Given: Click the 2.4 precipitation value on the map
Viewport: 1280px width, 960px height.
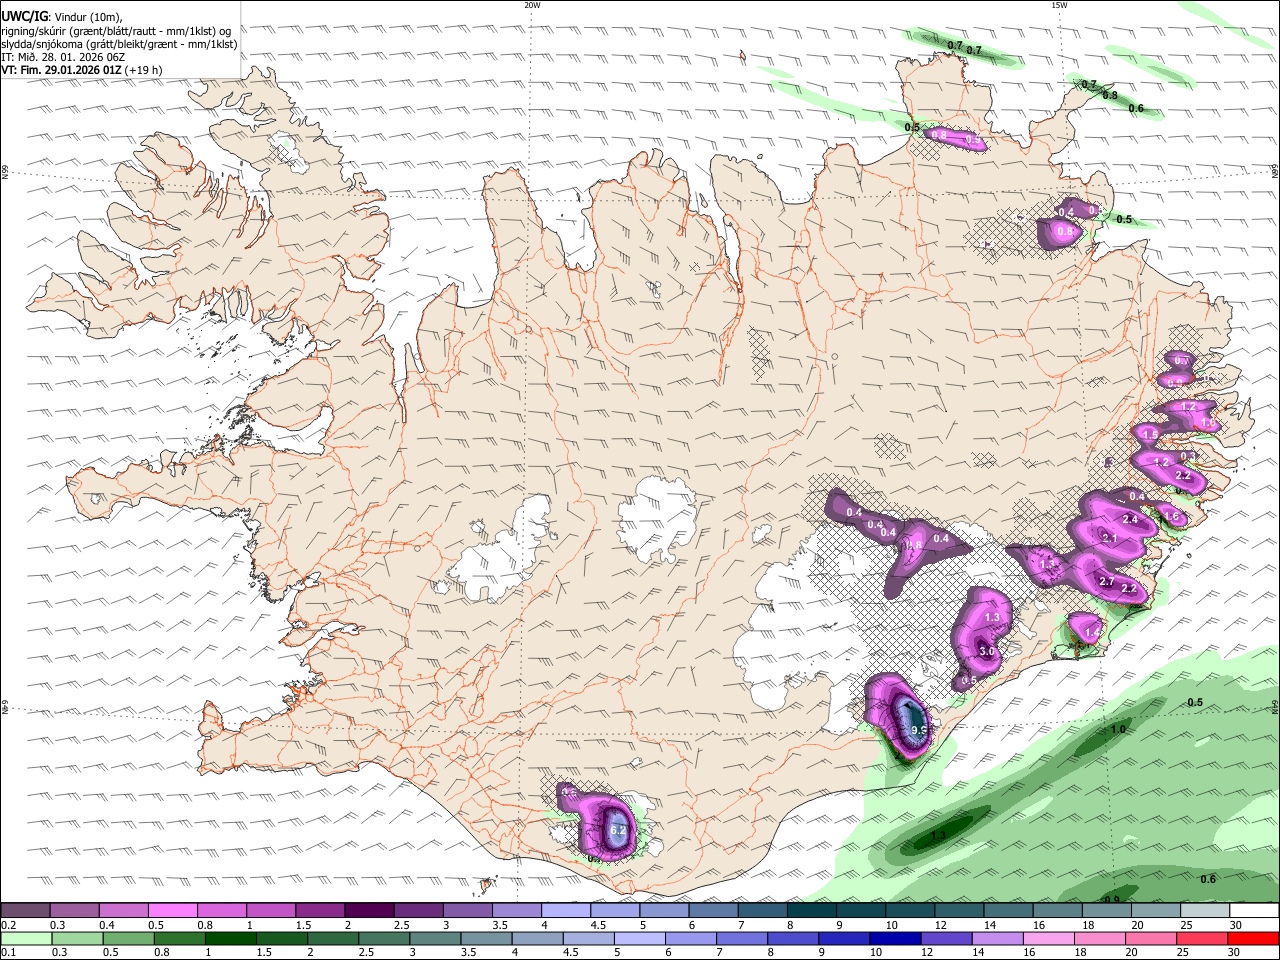Looking at the screenshot, I should (x=1130, y=519).
